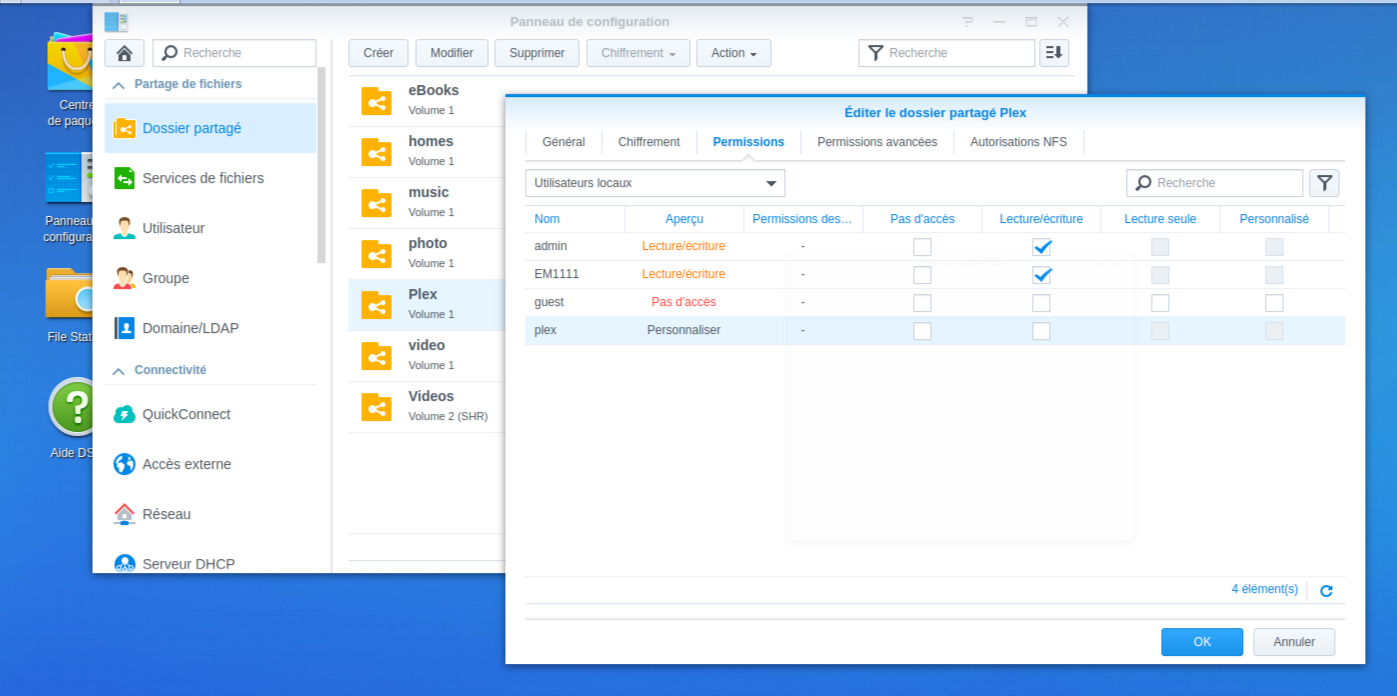
Task: Open the Aide DSM desktop icon
Action: [73, 408]
